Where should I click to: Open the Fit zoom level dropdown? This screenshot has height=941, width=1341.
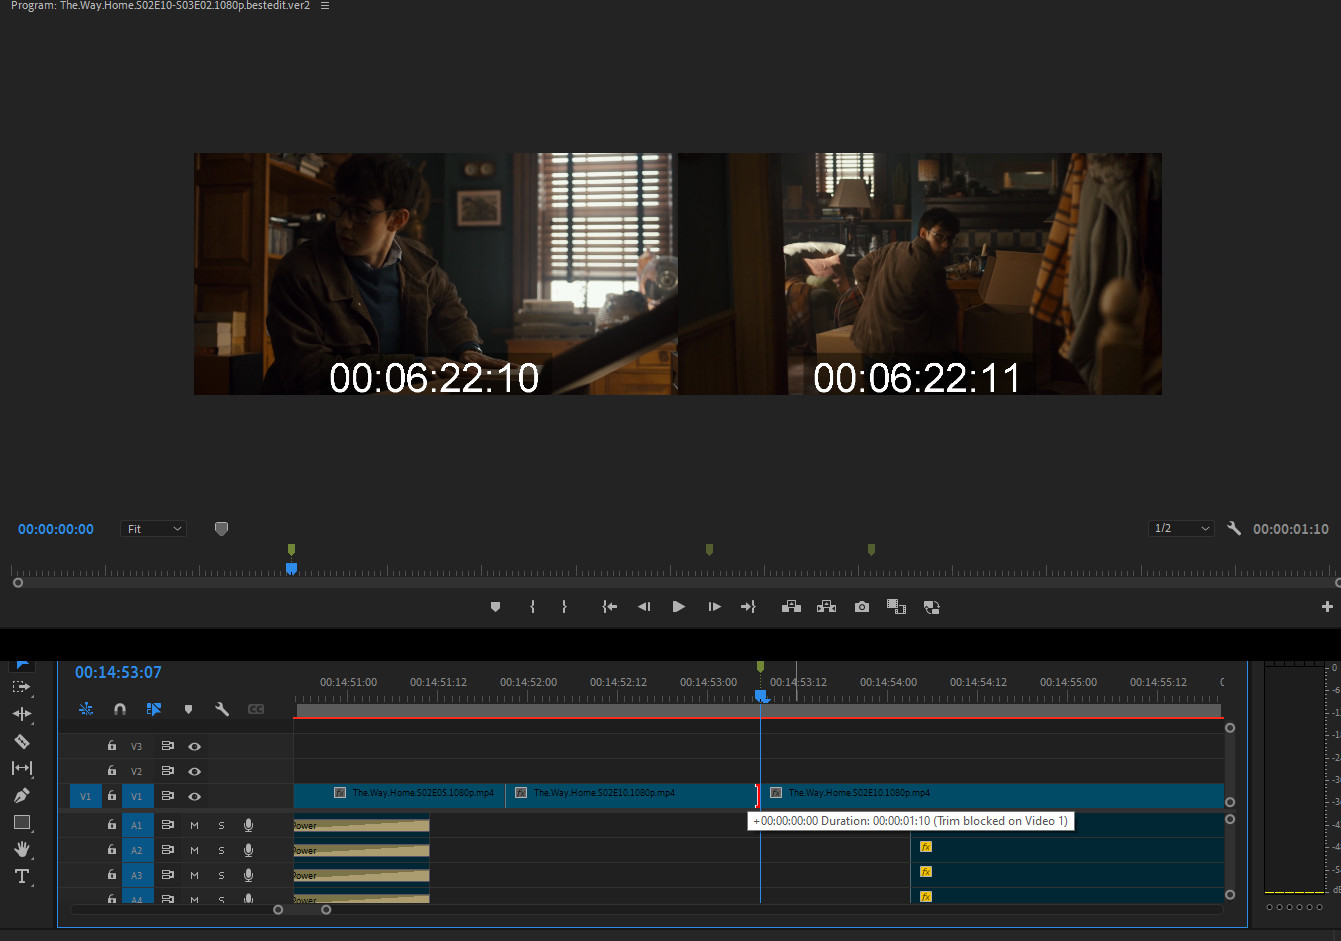154,529
